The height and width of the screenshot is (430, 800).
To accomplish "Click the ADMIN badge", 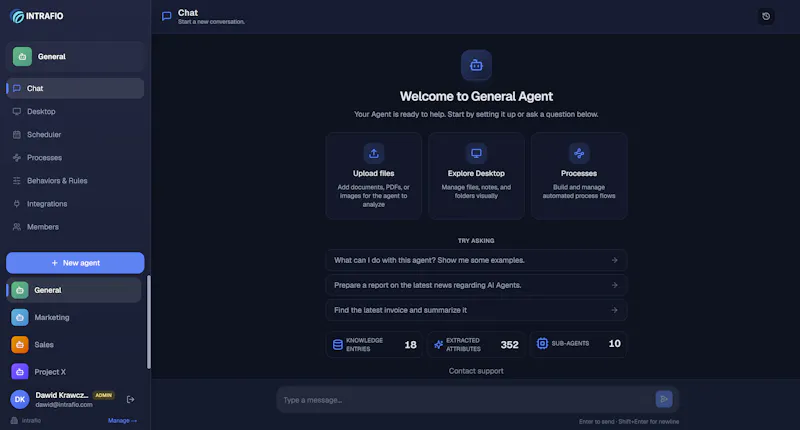I will [104, 395].
